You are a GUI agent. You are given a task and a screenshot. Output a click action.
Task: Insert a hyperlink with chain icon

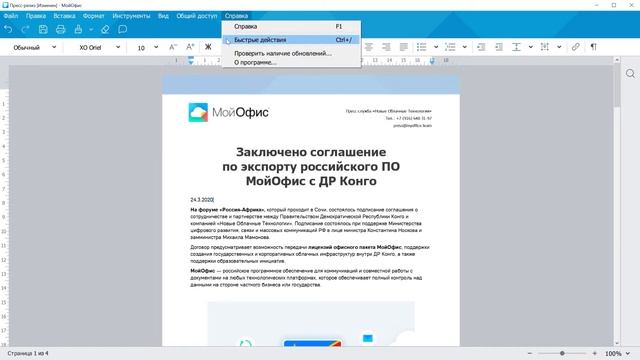tap(576, 47)
